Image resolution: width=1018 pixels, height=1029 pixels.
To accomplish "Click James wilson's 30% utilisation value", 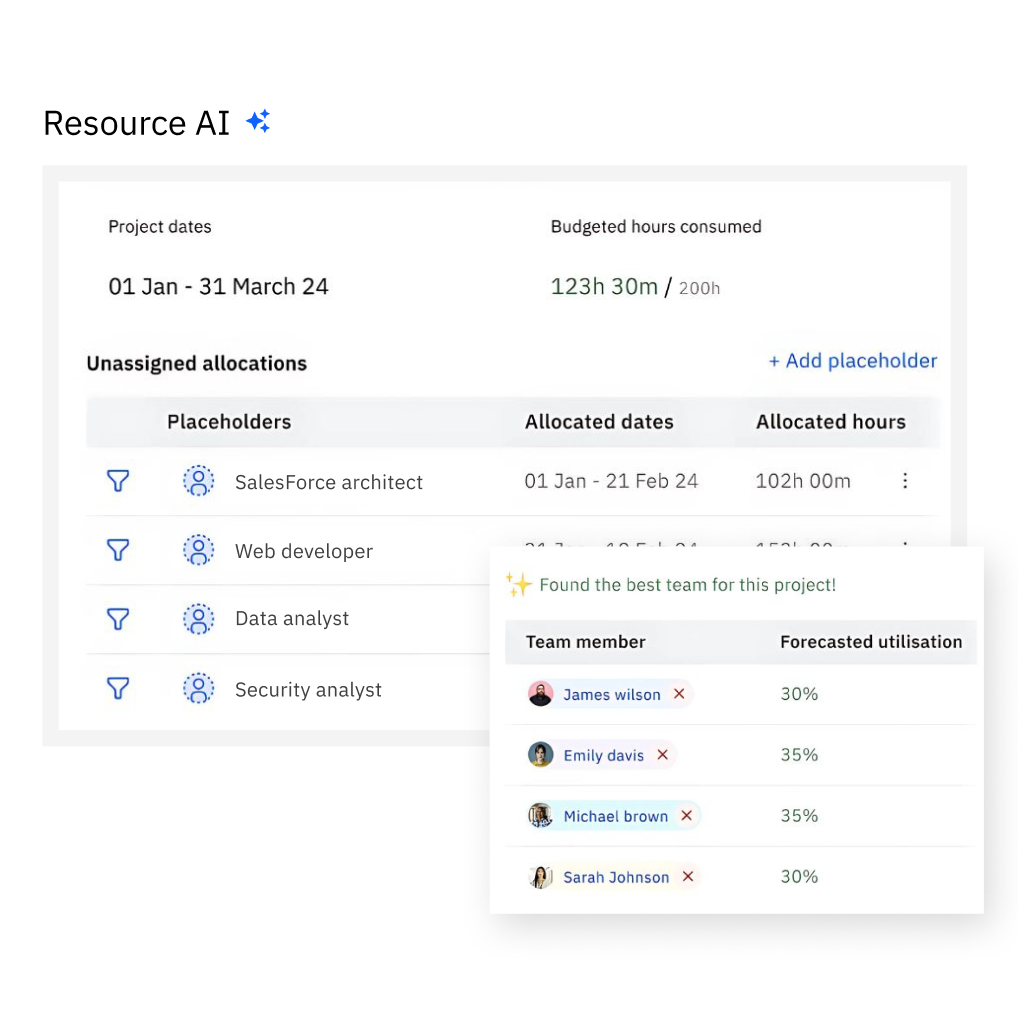I will tap(799, 694).
